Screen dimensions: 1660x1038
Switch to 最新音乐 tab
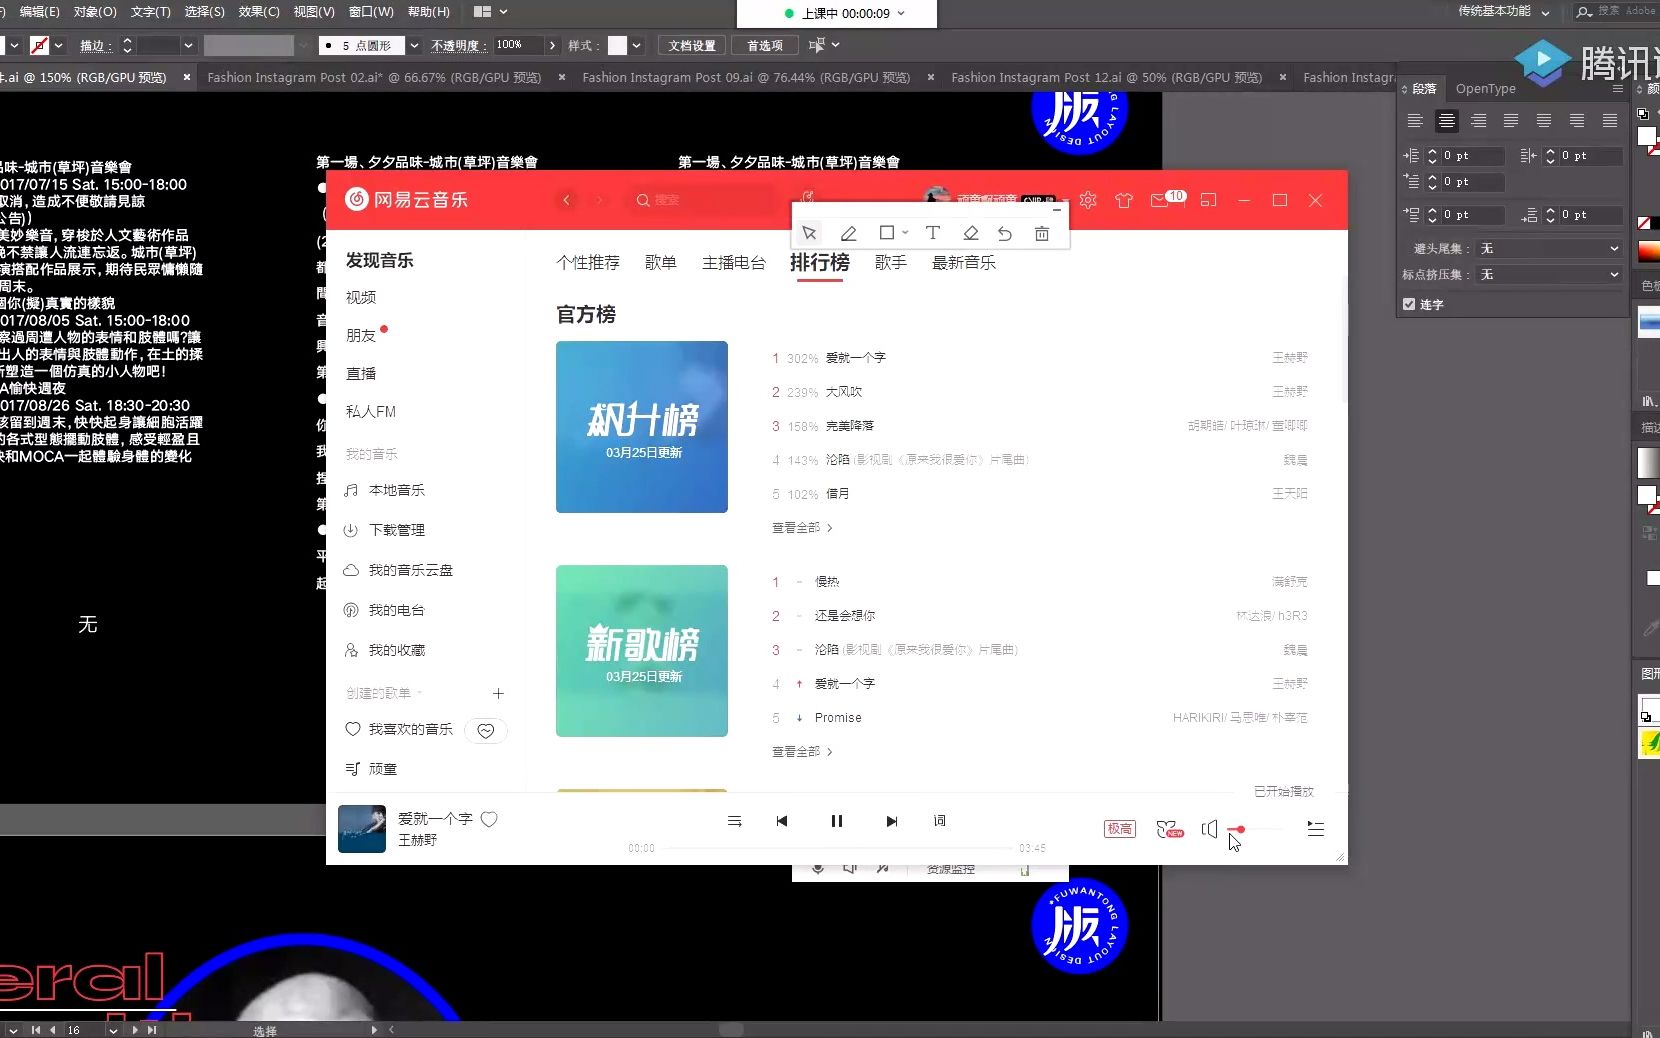(x=963, y=262)
